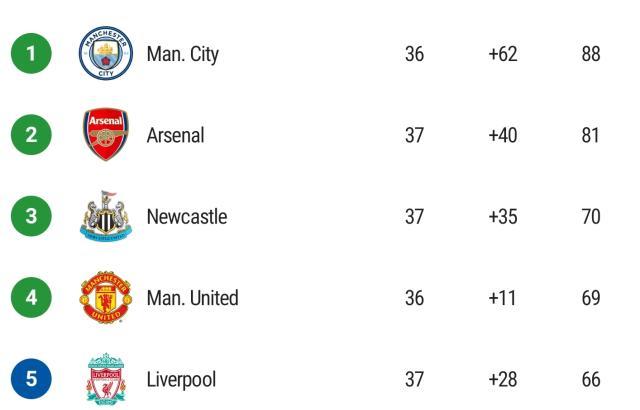640x410 pixels.
Task: Click the green position 3 badge
Action: pos(31,217)
